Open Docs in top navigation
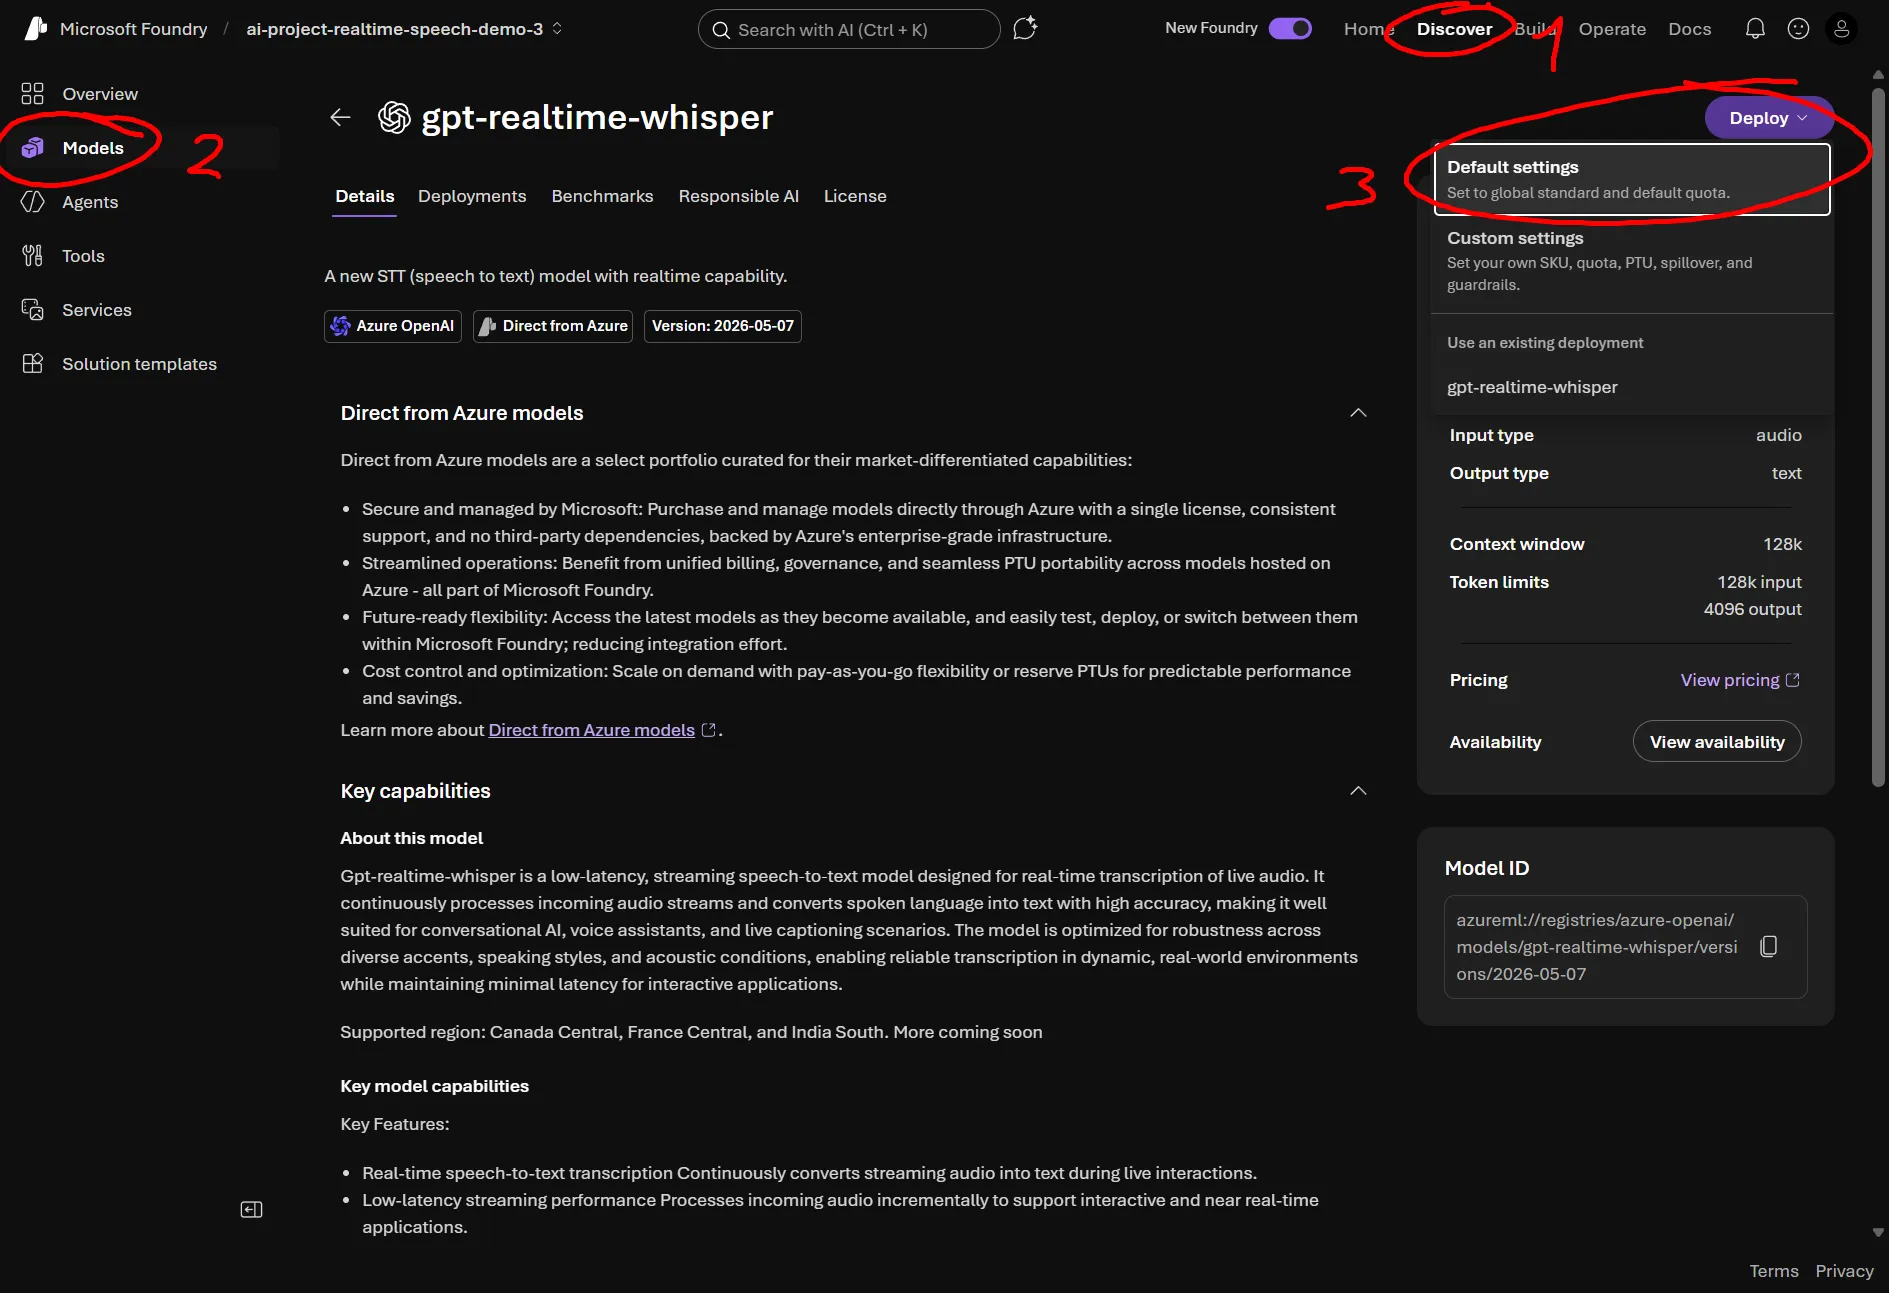Viewport: 1889px width, 1293px height. pos(1690,29)
